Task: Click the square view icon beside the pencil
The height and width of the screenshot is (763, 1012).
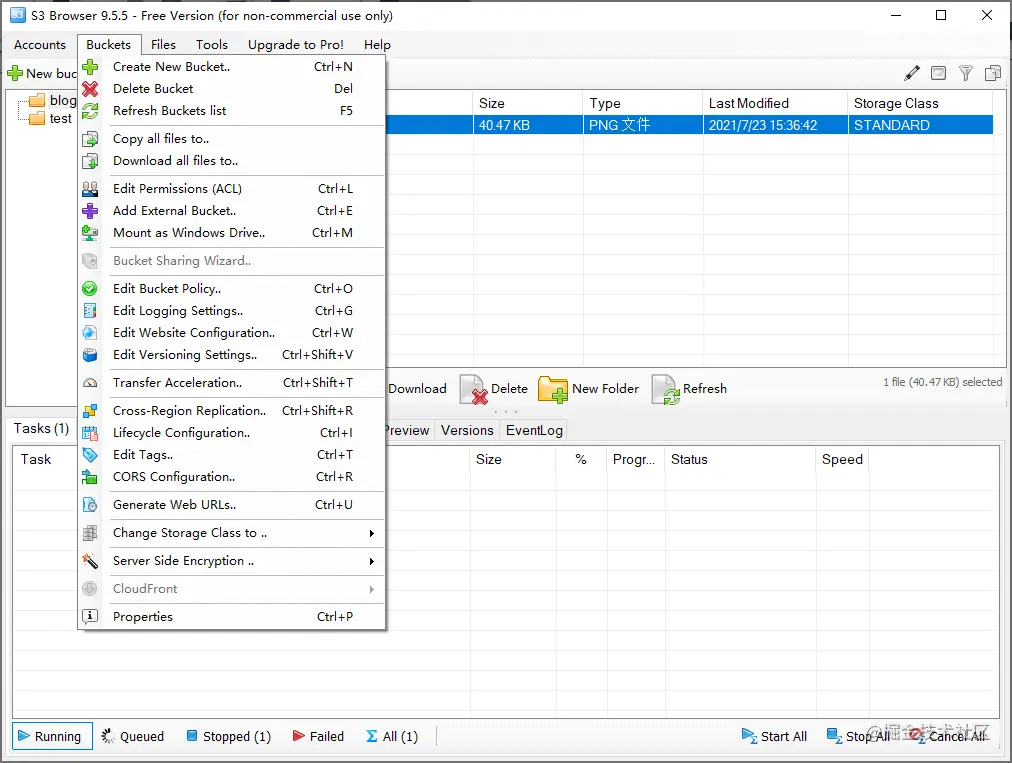Action: pyautogui.click(x=938, y=73)
